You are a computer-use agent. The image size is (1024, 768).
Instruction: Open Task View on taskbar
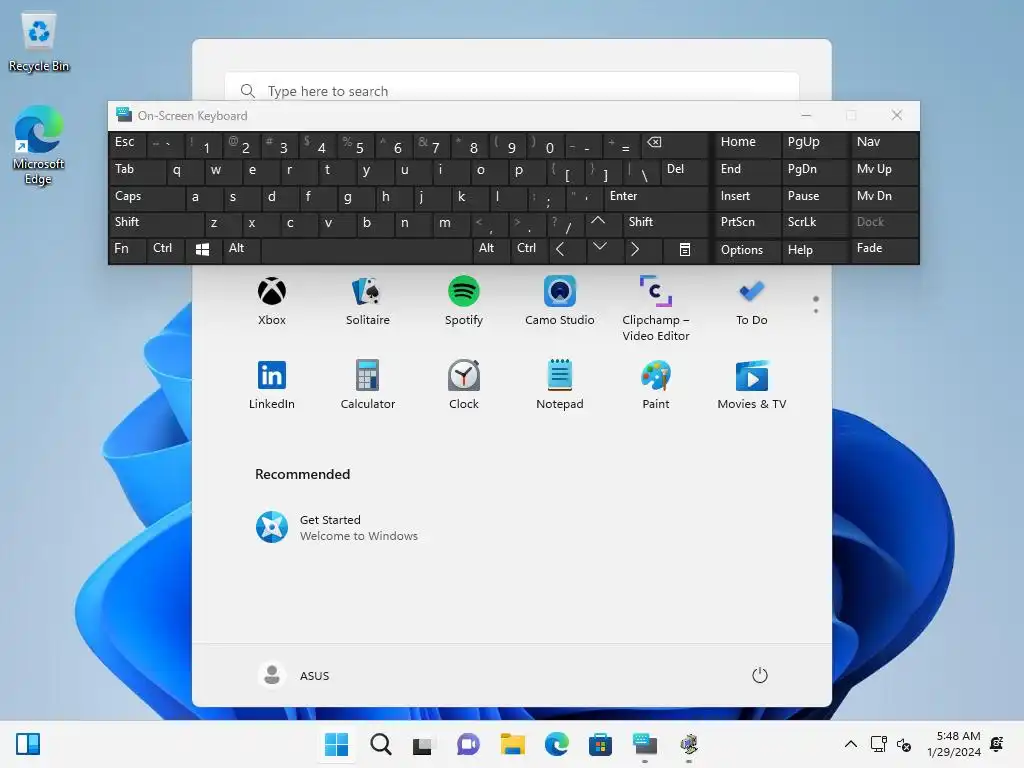pyautogui.click(x=423, y=744)
